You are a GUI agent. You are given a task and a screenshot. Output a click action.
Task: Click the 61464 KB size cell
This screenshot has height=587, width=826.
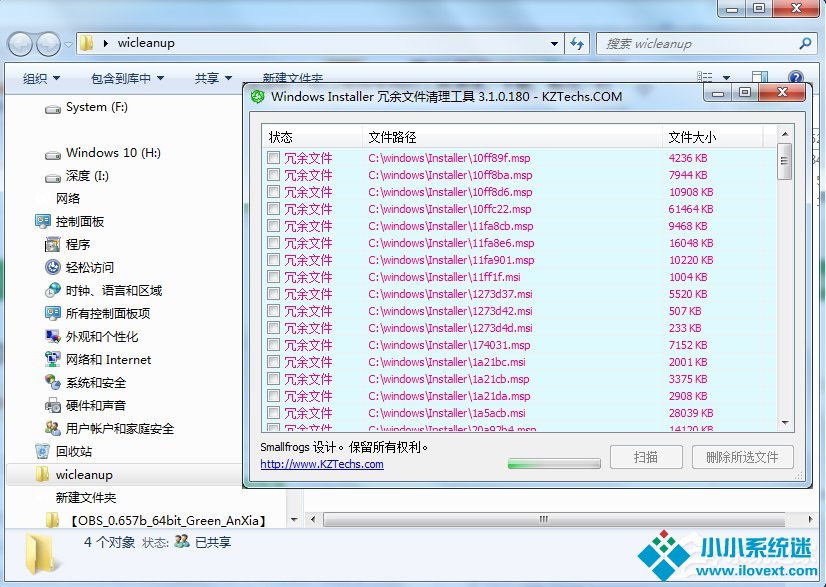[x=691, y=209]
